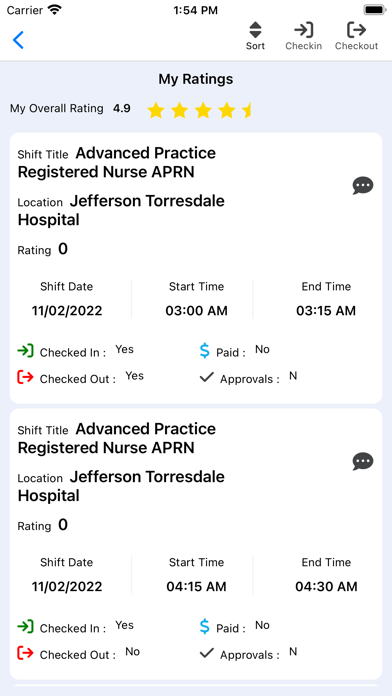
Task: Click the dollar Paid icon, second card
Action: (x=204, y=626)
